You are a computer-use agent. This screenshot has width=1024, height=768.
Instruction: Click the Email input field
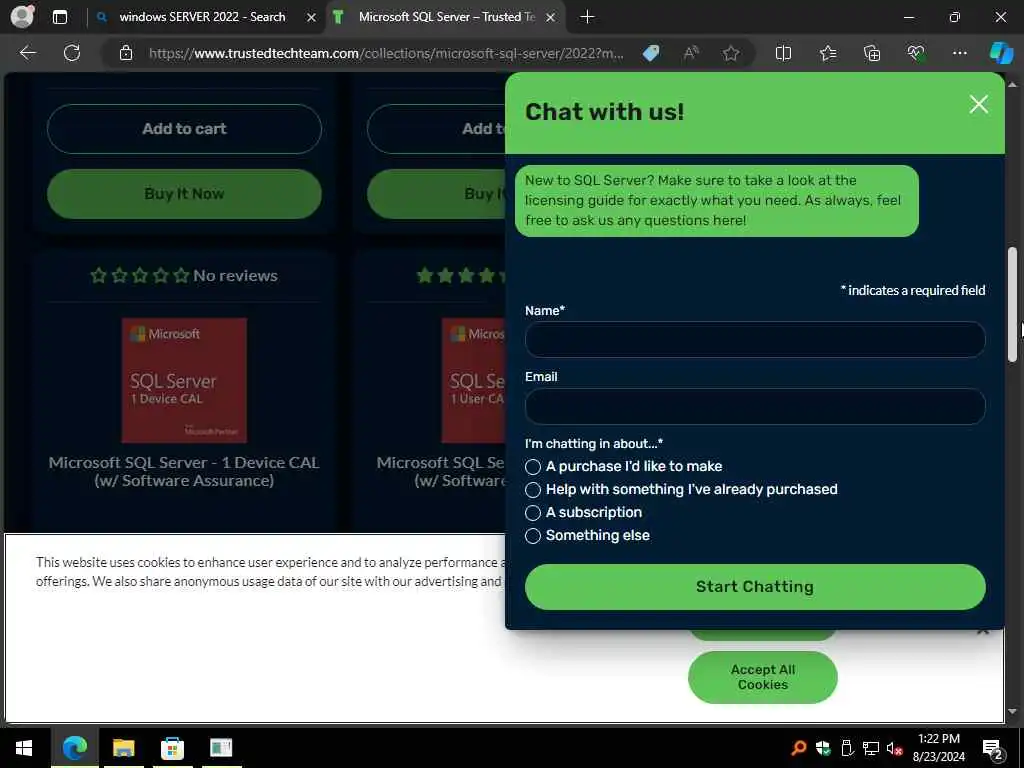pos(754,406)
